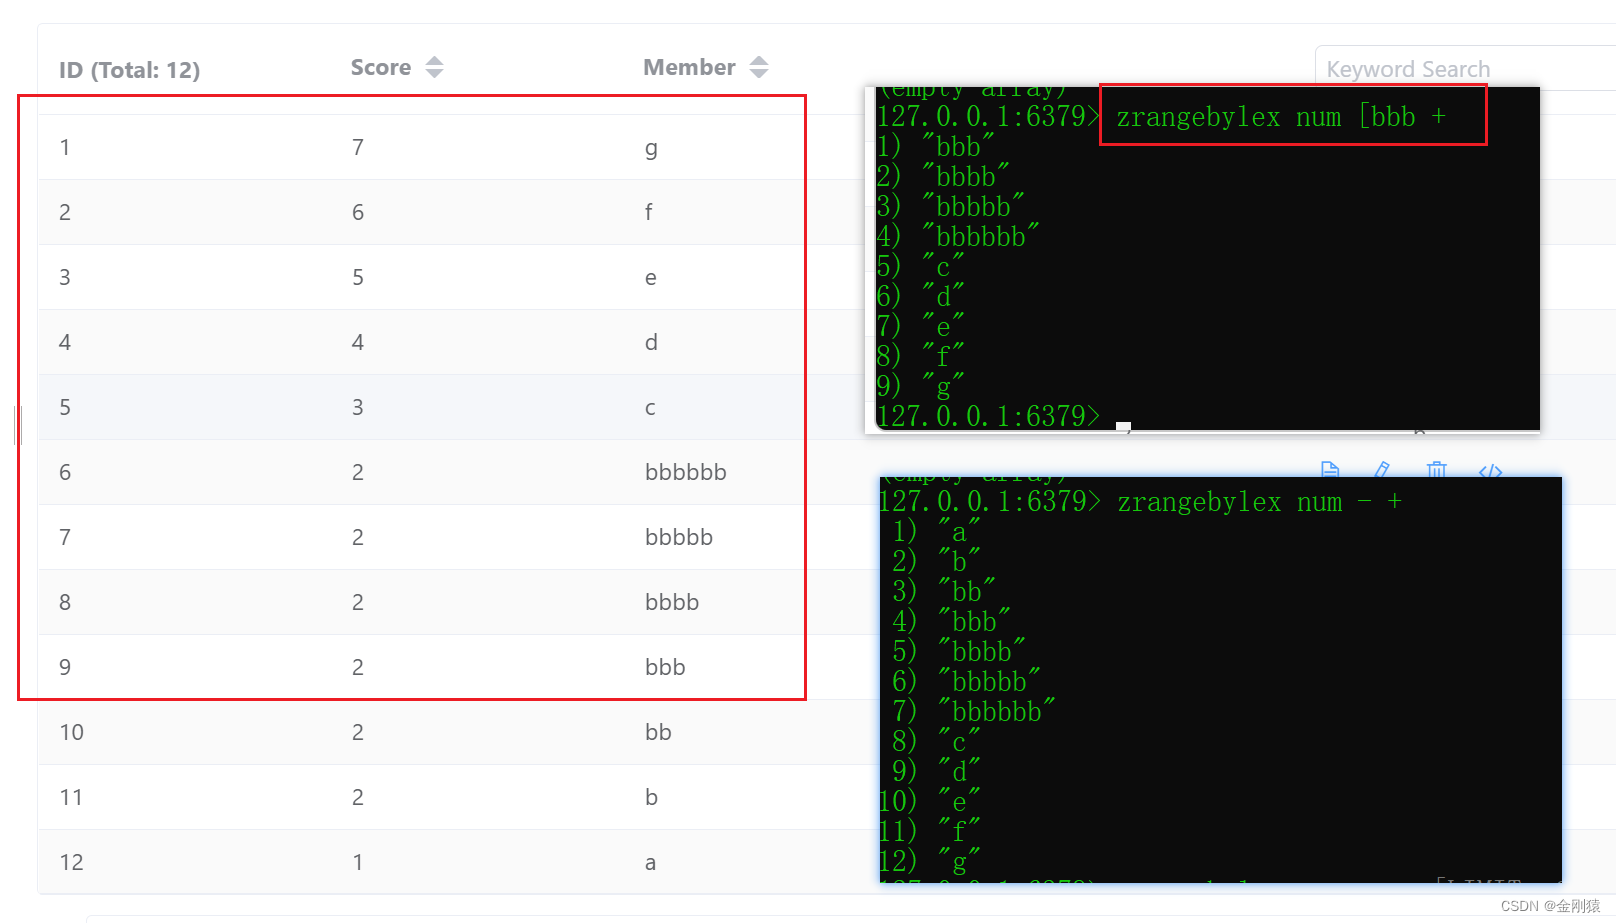Click the final 127.0.0.1:6379> prompt in upper terminal
The image size is (1616, 923).
988,416
